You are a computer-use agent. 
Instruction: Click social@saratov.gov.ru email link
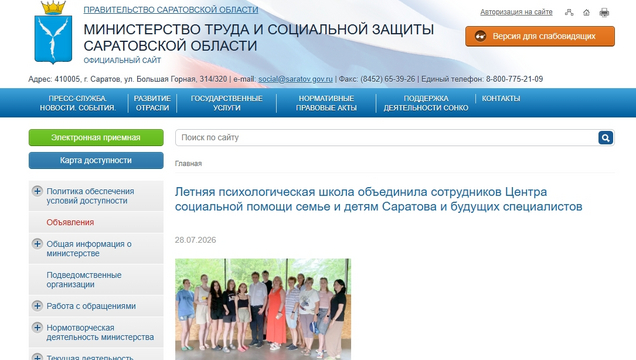click(296, 79)
